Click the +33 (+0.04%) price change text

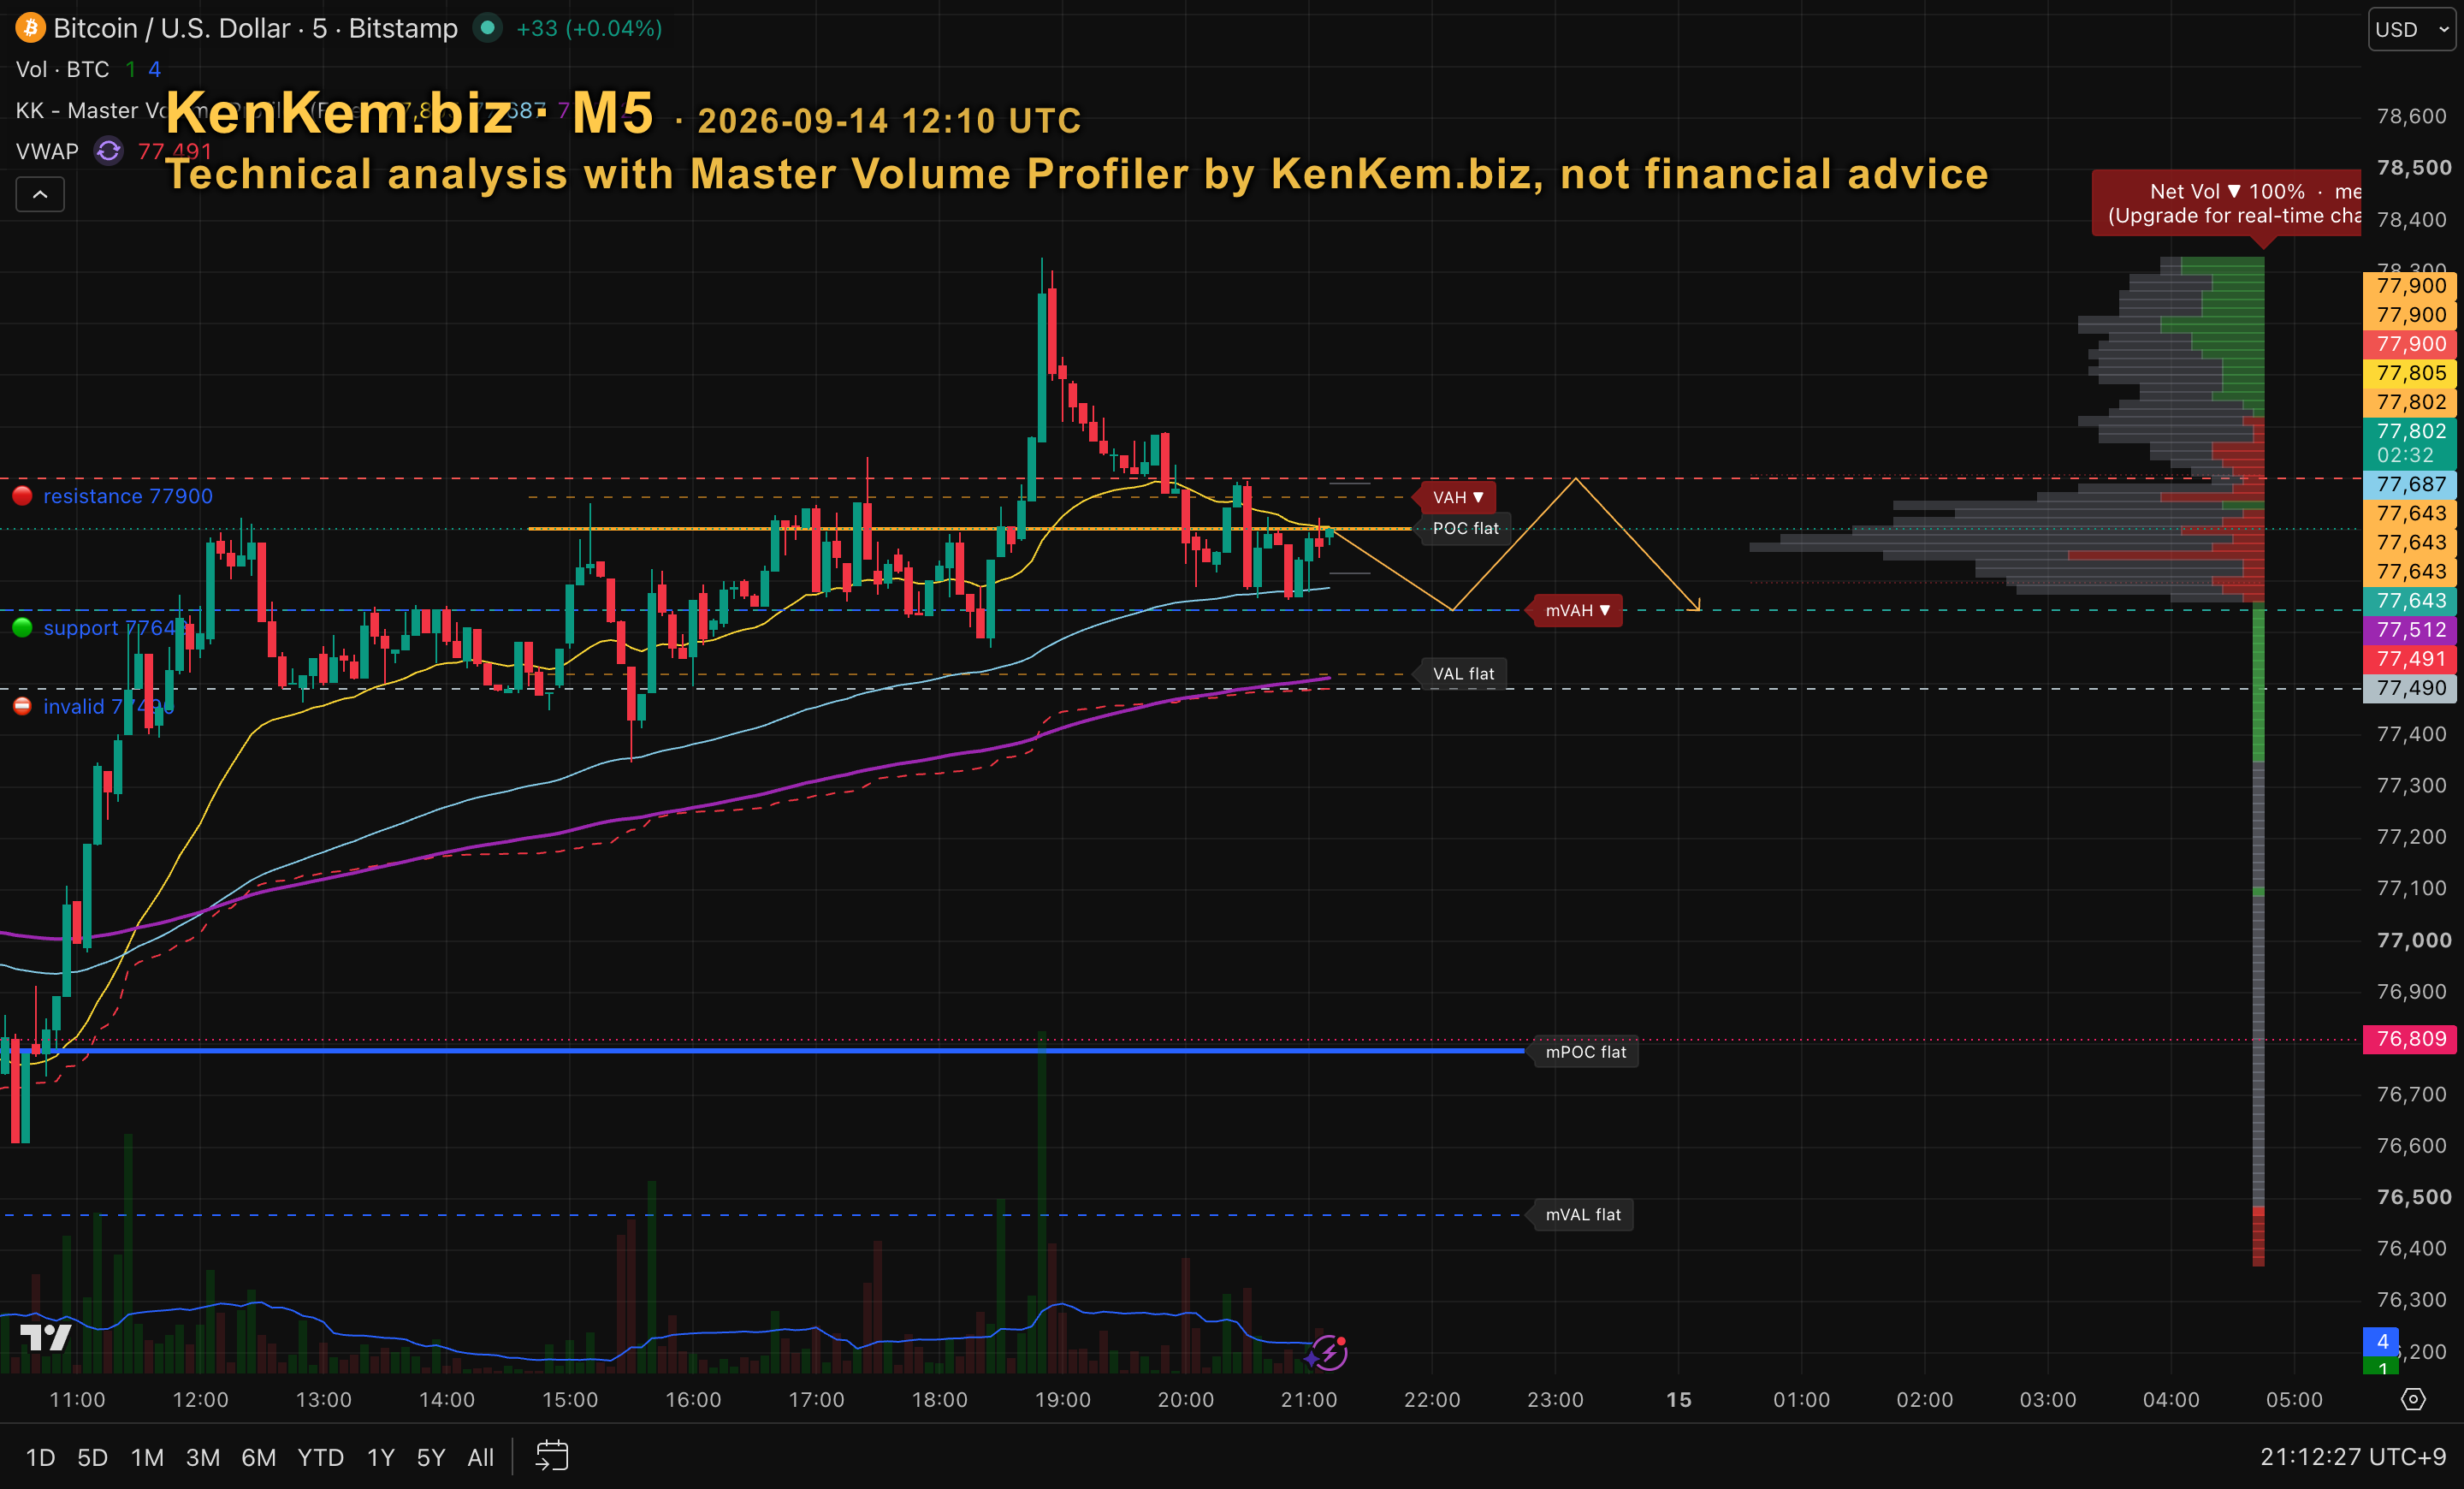point(589,28)
